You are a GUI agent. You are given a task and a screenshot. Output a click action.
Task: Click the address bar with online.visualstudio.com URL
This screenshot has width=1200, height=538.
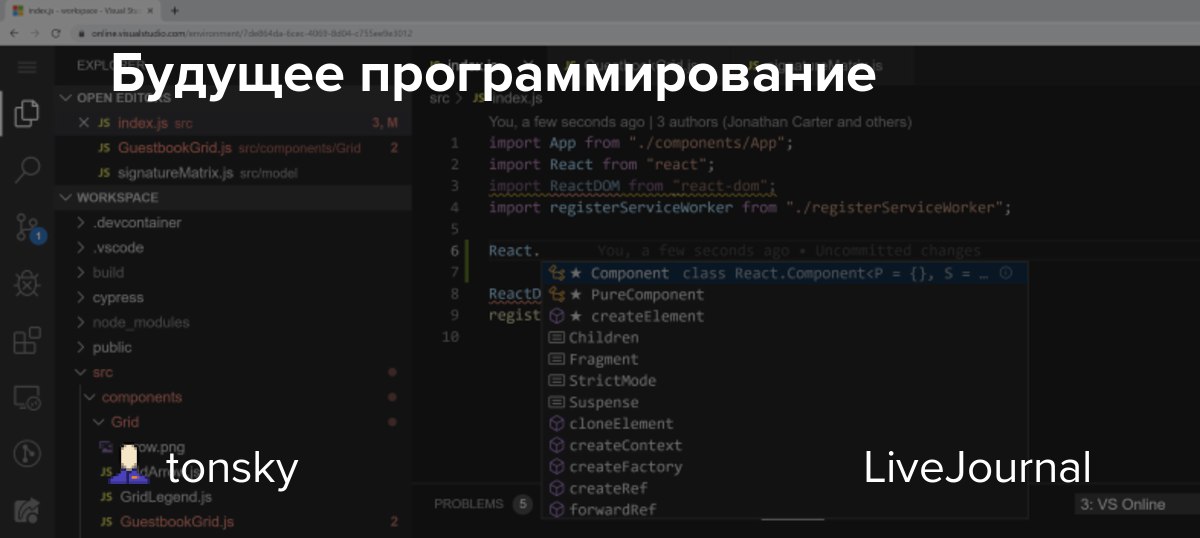[250, 33]
